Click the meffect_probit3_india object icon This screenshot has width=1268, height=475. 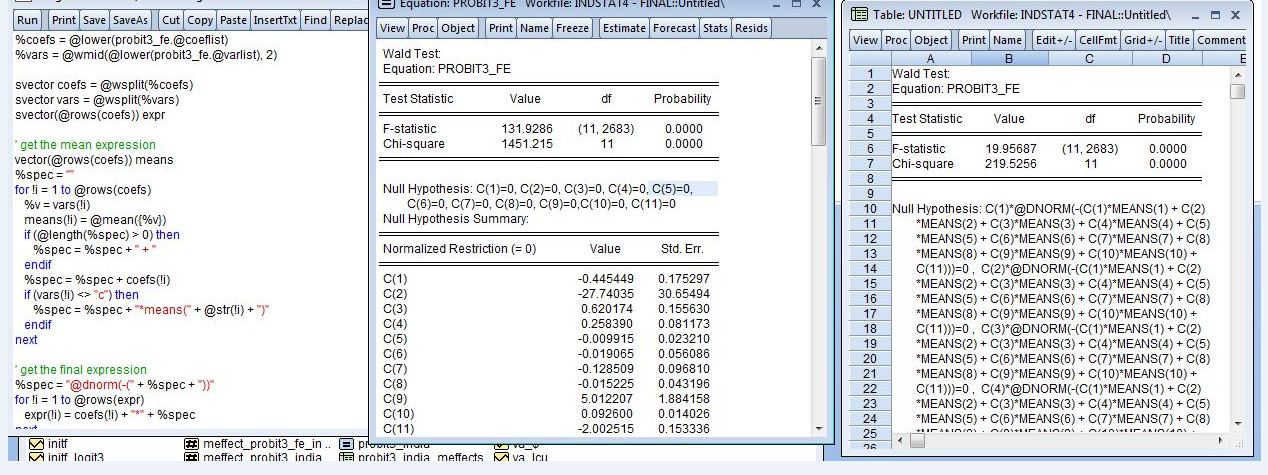tap(192, 459)
